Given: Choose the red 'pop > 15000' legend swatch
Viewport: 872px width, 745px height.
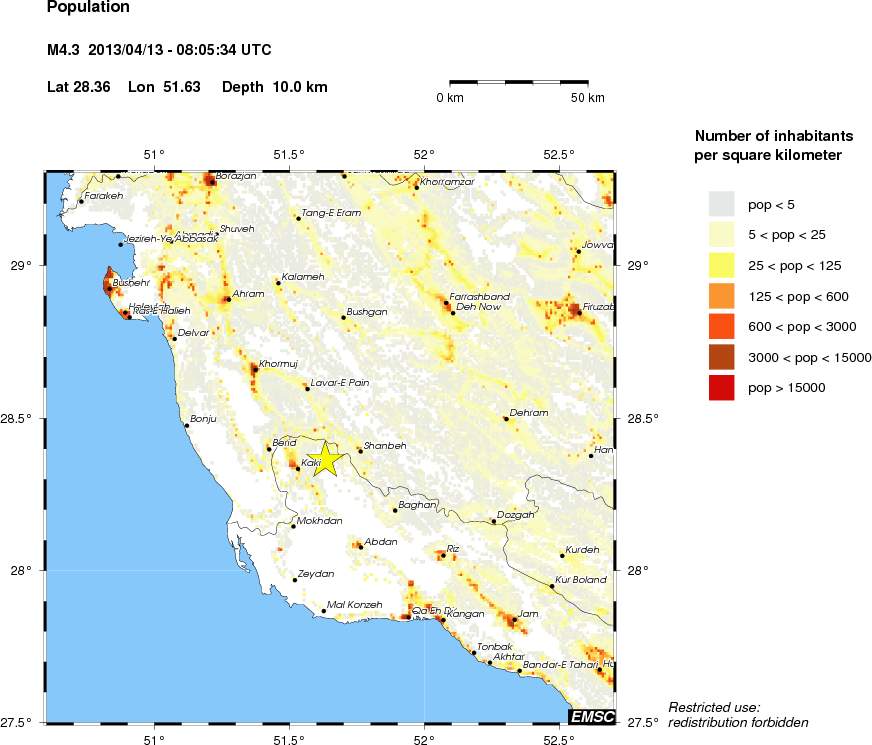Looking at the screenshot, I should point(721,387).
